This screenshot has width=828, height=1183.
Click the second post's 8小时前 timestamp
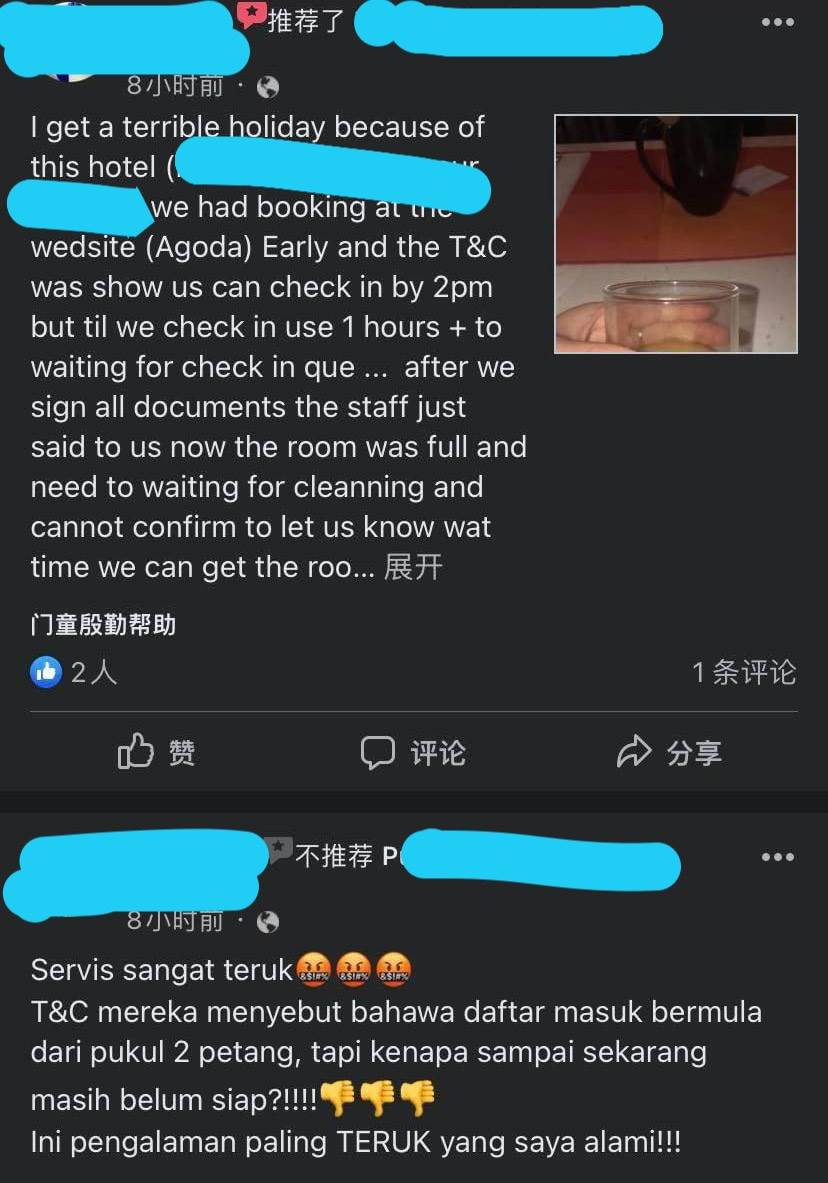175,921
